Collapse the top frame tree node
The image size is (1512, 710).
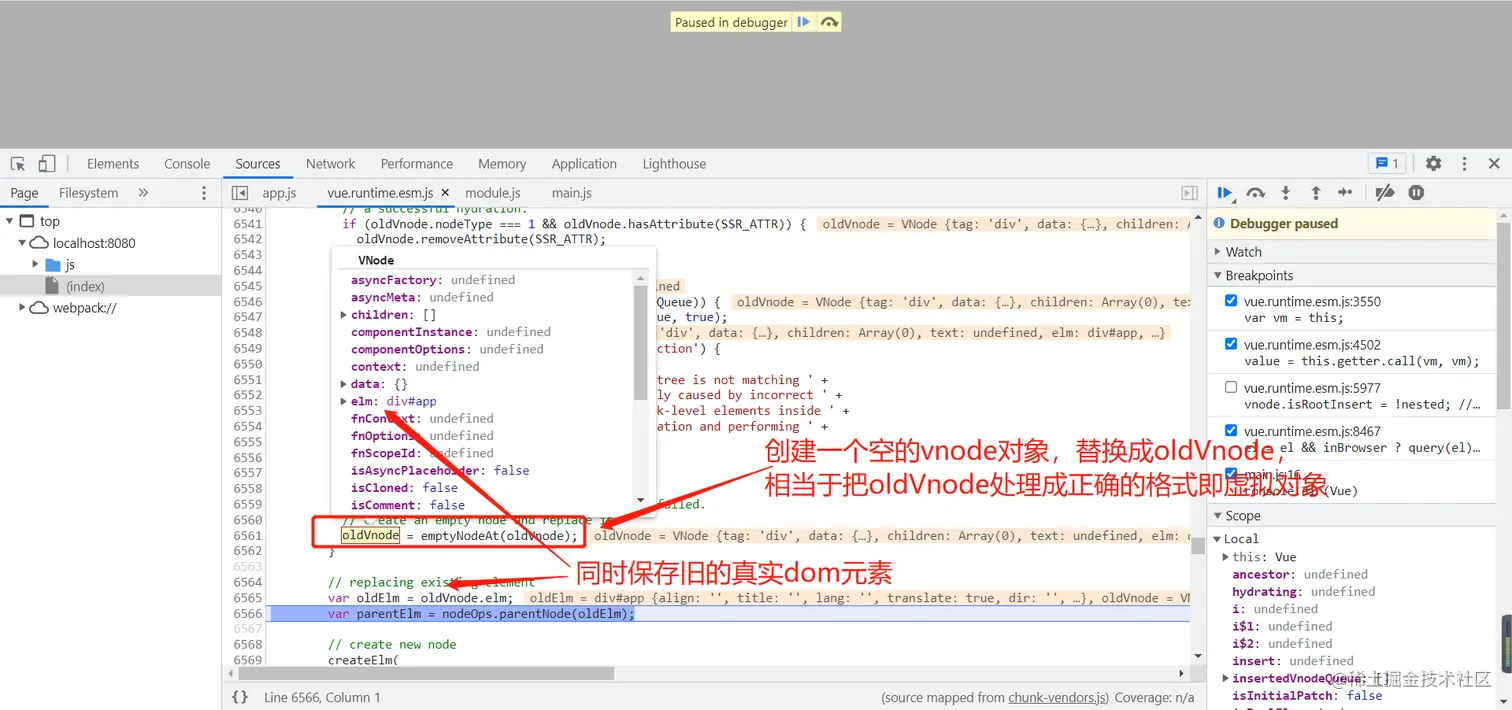[x=9, y=221]
